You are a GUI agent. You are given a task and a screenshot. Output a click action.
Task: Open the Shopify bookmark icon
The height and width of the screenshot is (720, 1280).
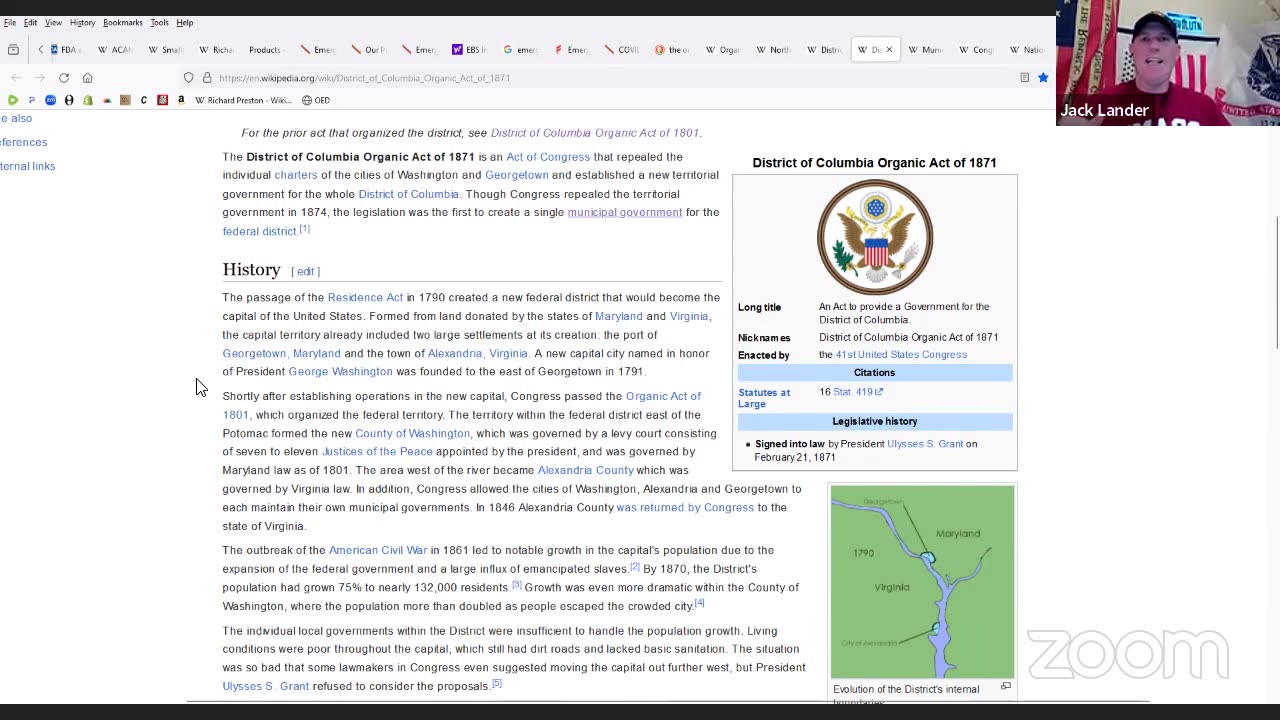coord(88,100)
